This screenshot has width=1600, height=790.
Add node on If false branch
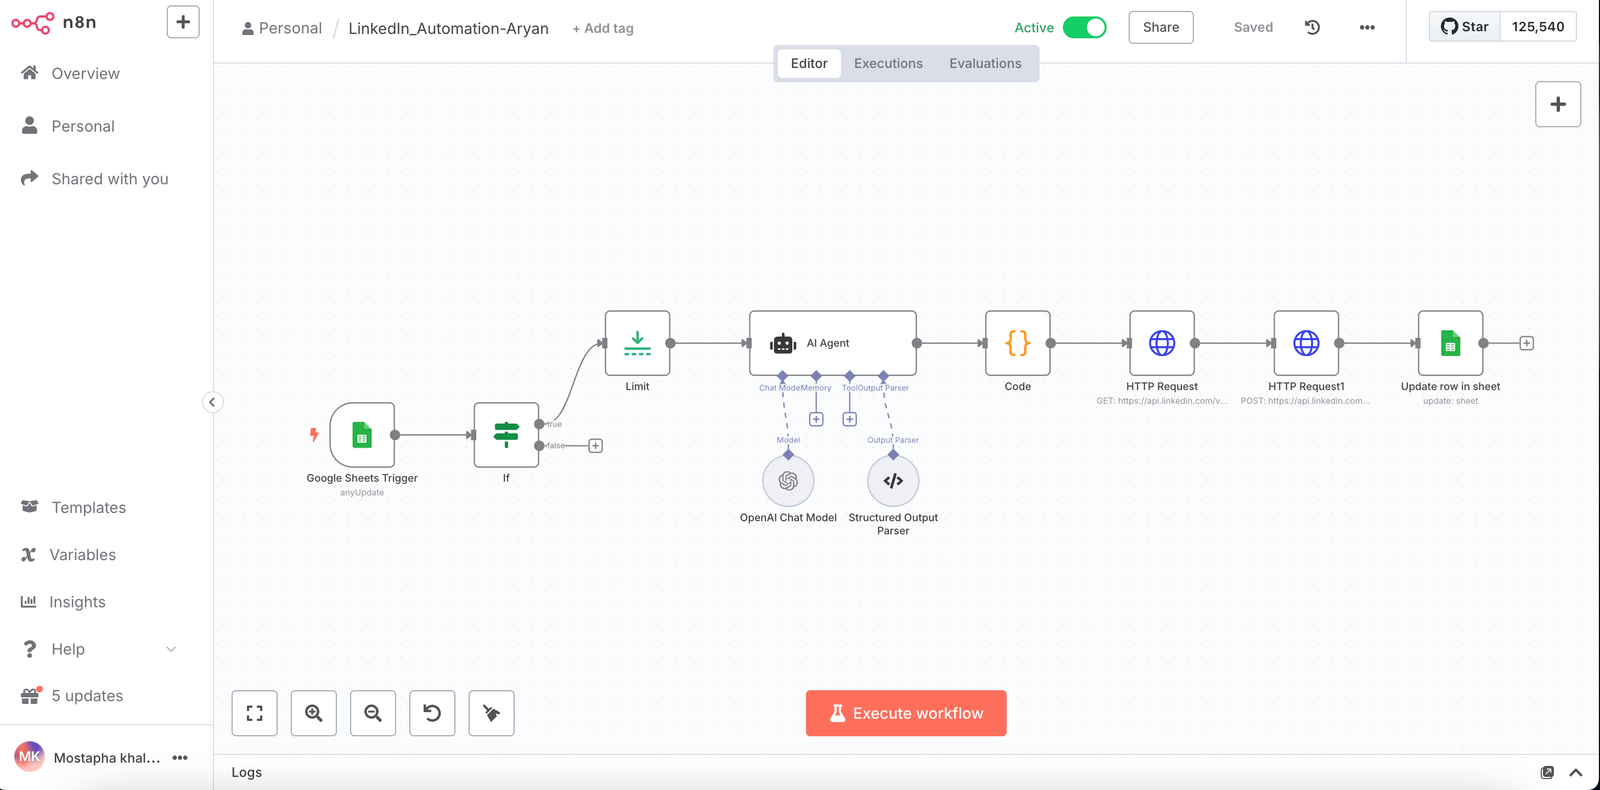coord(595,446)
